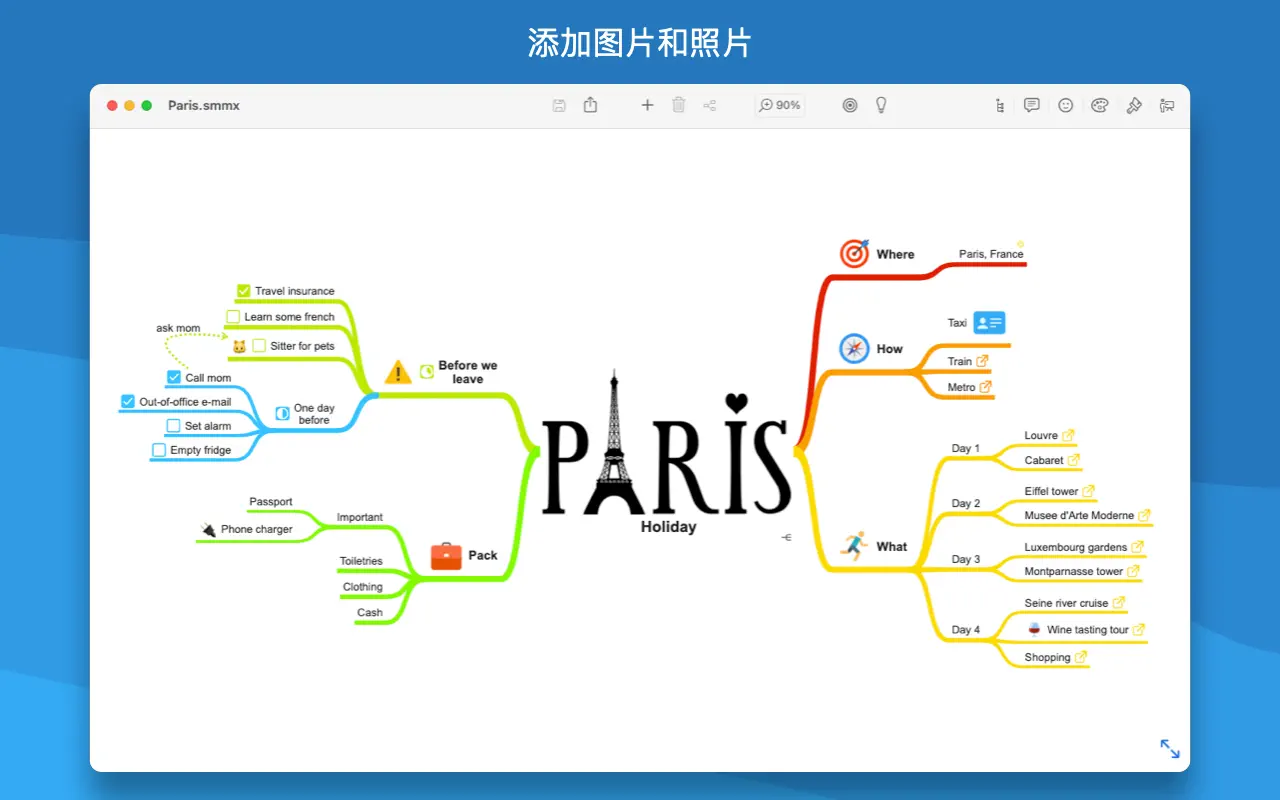Viewport: 1280px width, 800px height.
Task: Click the plug icon beside Phone charger
Action: point(207,529)
